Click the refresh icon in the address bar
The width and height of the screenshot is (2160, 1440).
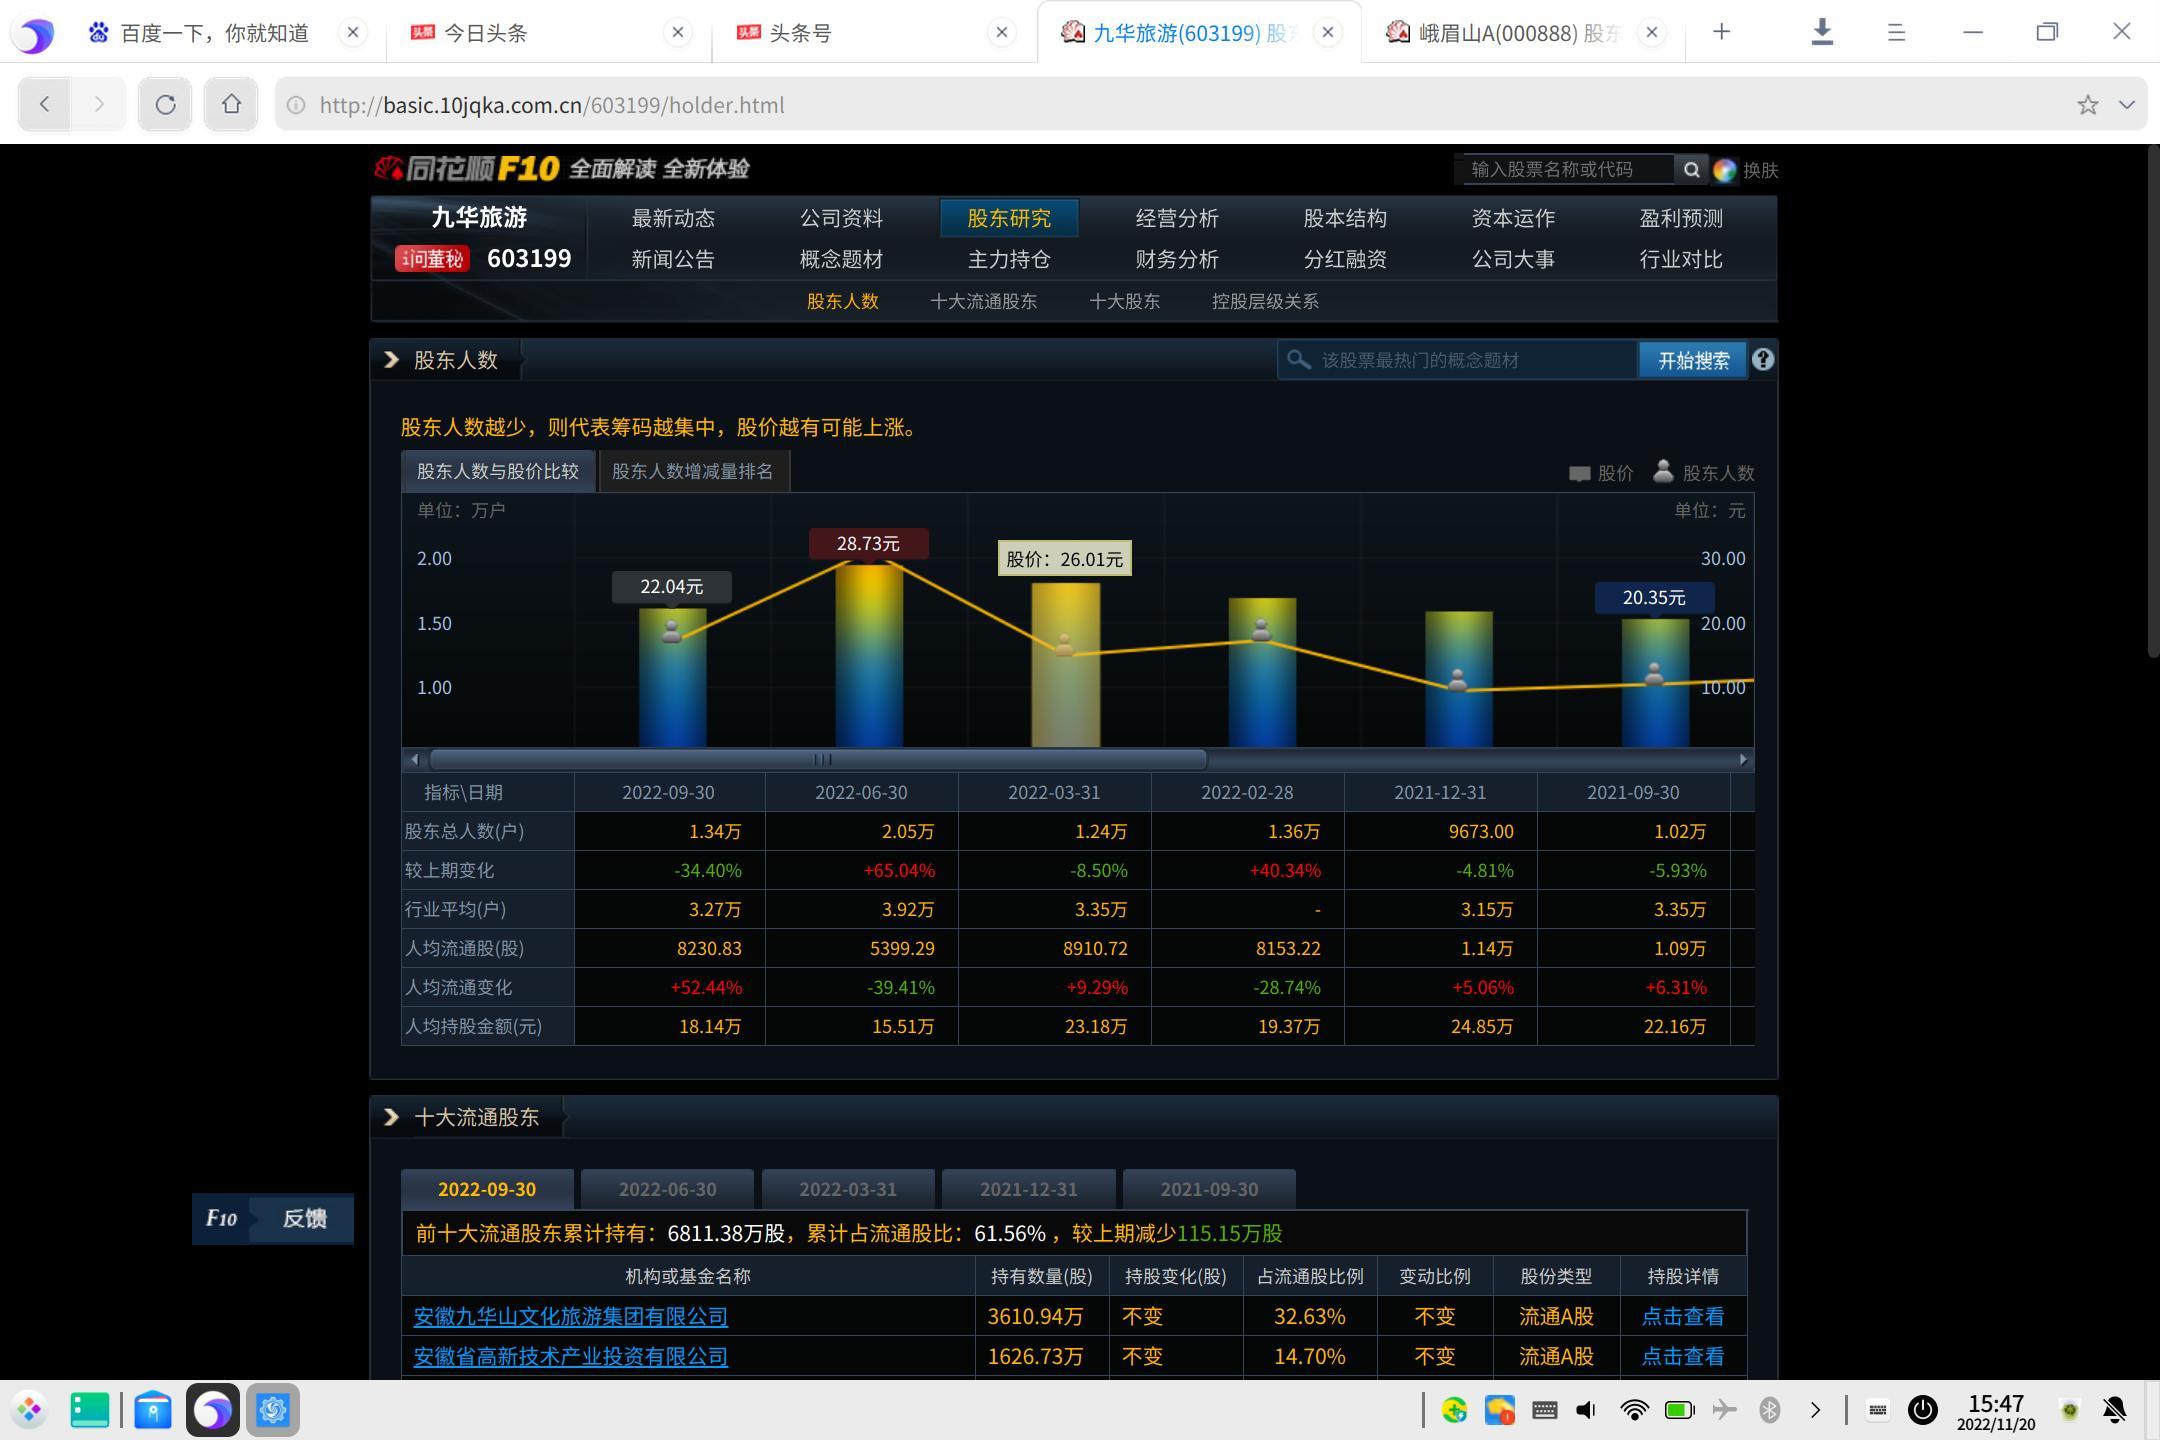tap(165, 104)
